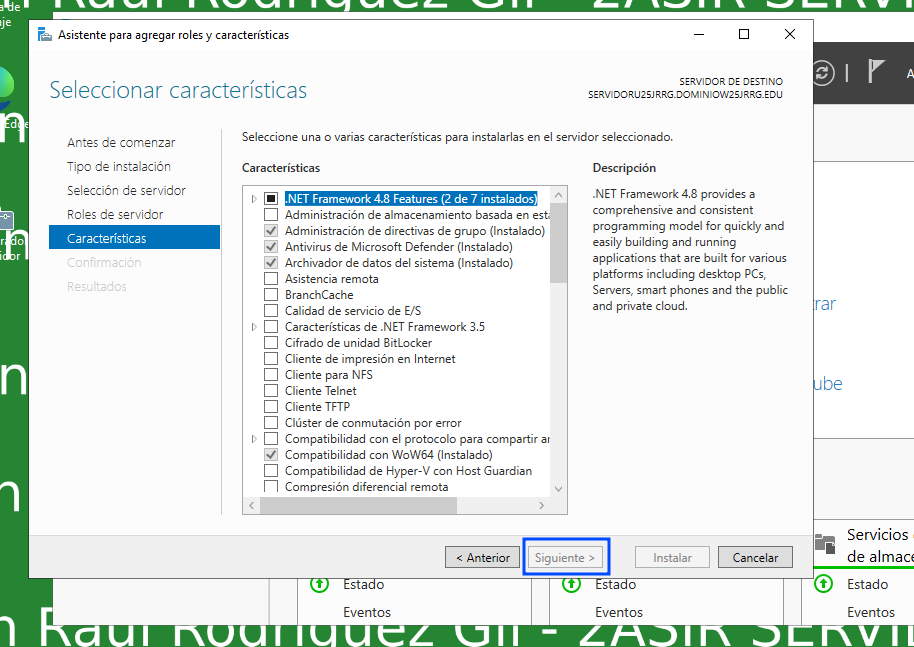Viewport: 914px width, 647px height.
Task: Click the wizard icon in the title bar
Action: [44, 35]
